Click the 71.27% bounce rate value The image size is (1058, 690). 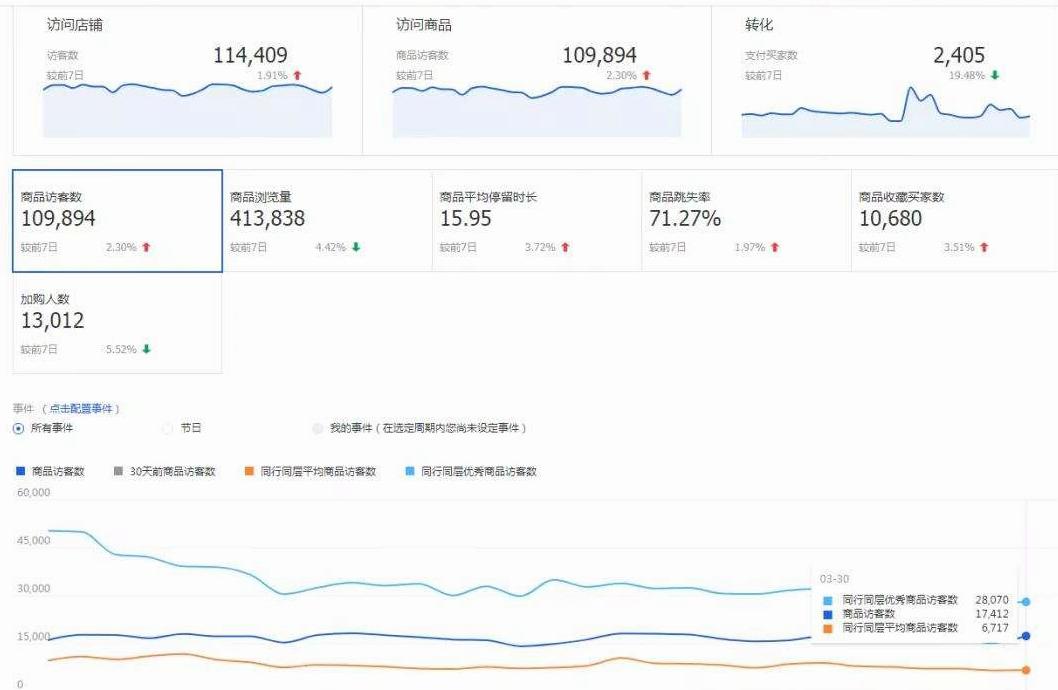pyautogui.click(x=685, y=219)
